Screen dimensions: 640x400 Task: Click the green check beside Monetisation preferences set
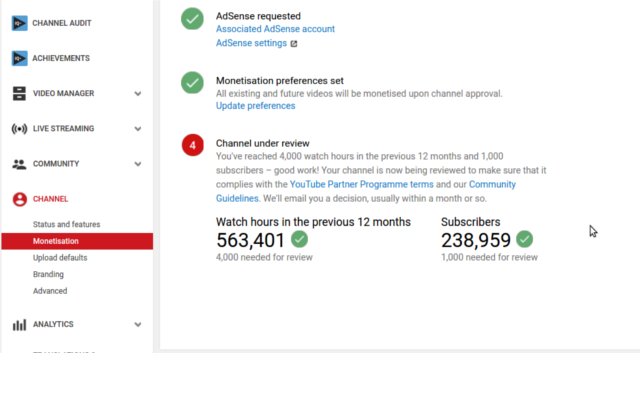(192, 83)
